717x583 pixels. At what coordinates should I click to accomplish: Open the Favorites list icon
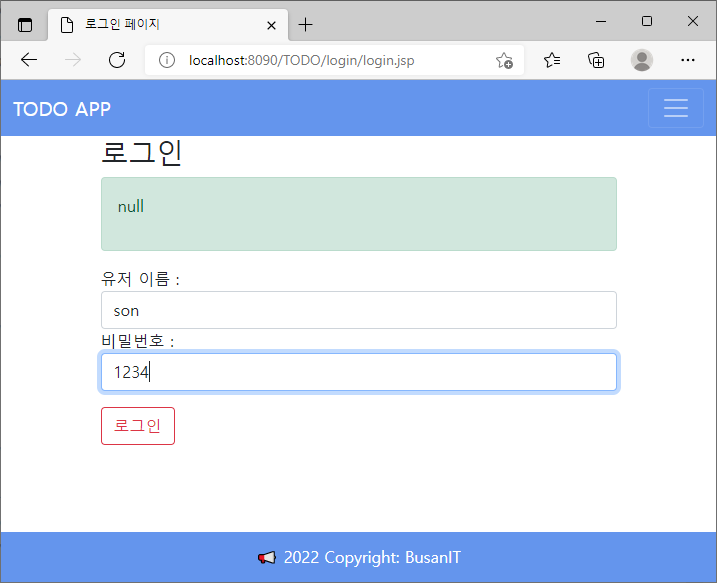(552, 60)
